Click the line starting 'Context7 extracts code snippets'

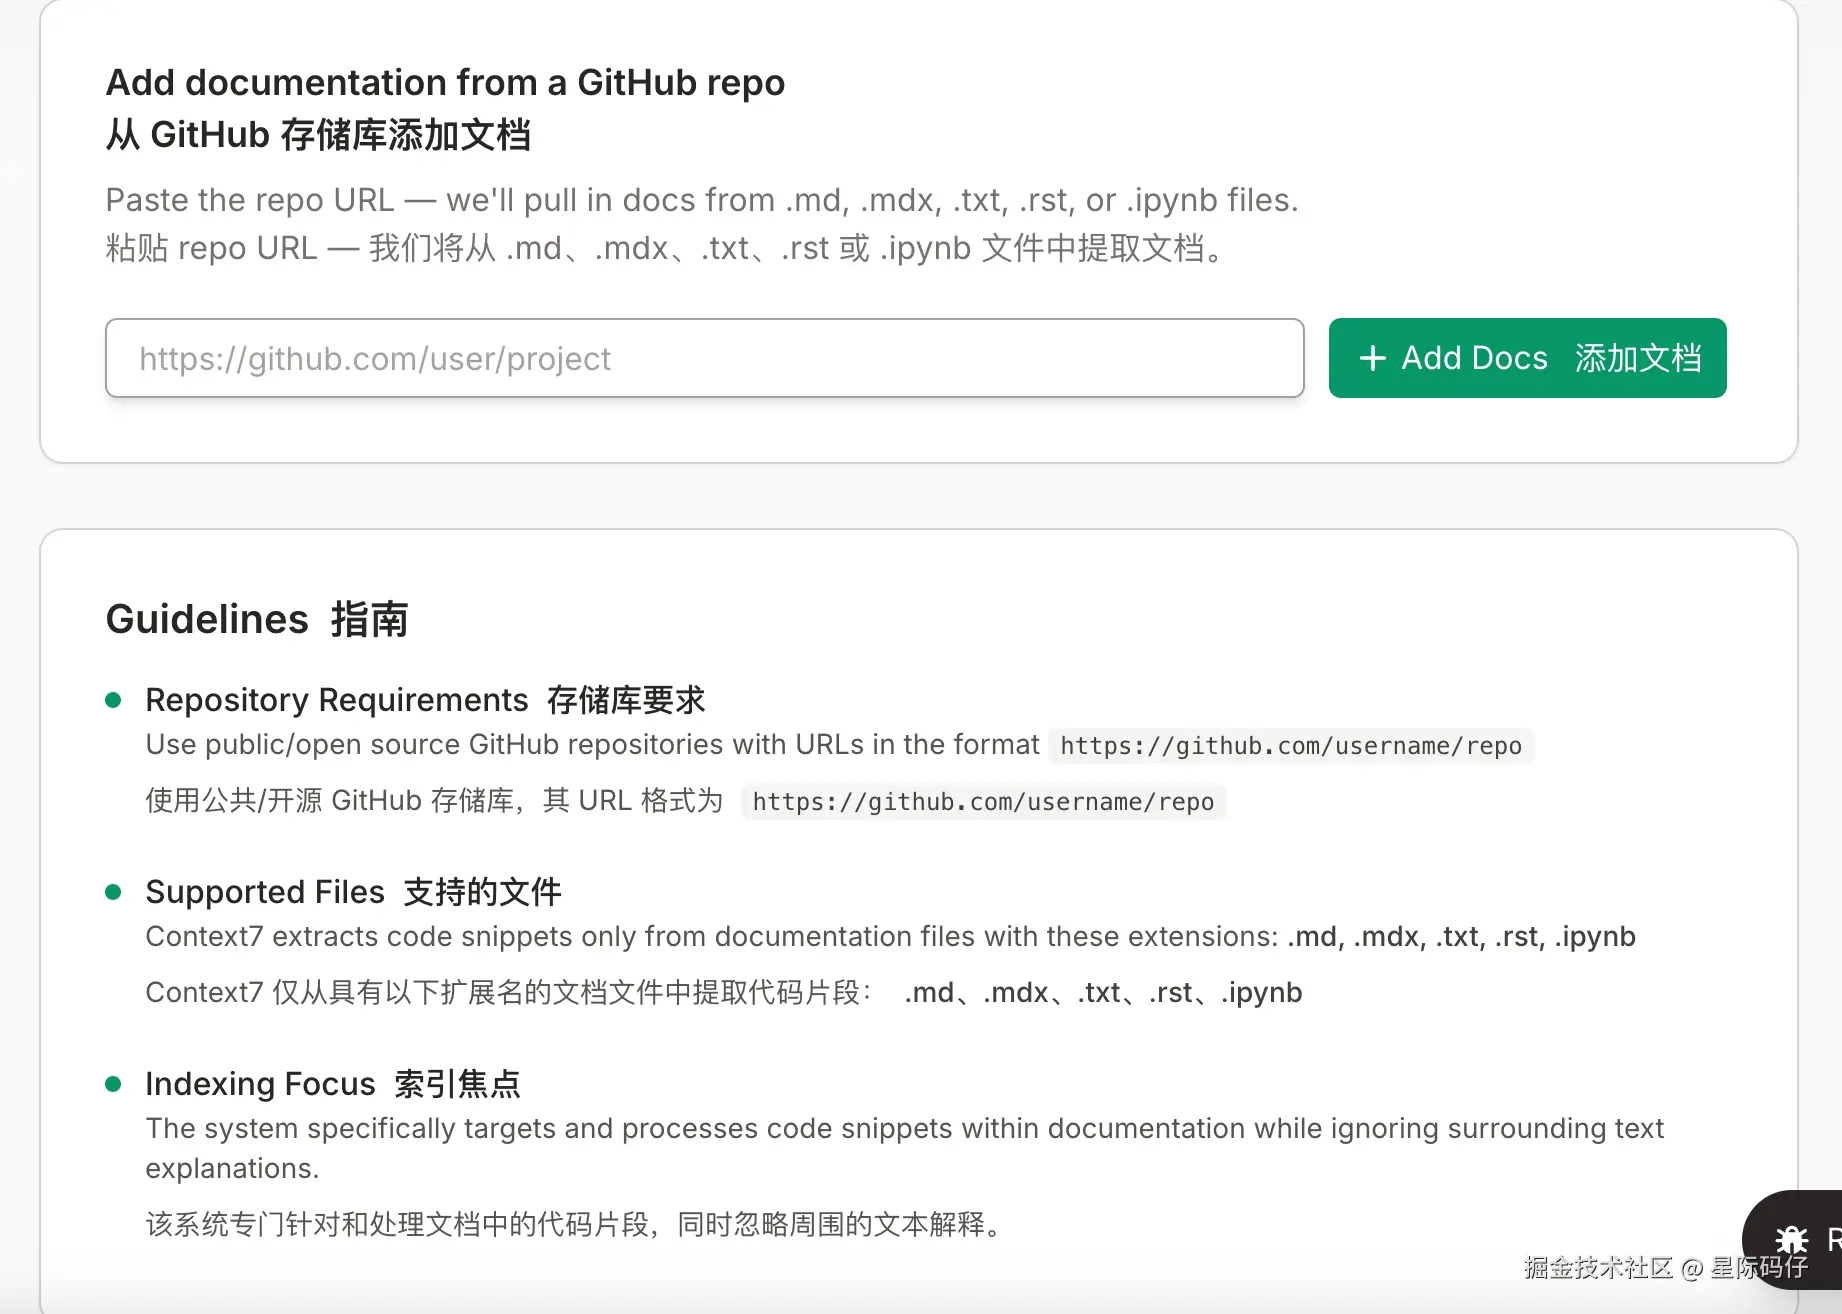click(890, 937)
